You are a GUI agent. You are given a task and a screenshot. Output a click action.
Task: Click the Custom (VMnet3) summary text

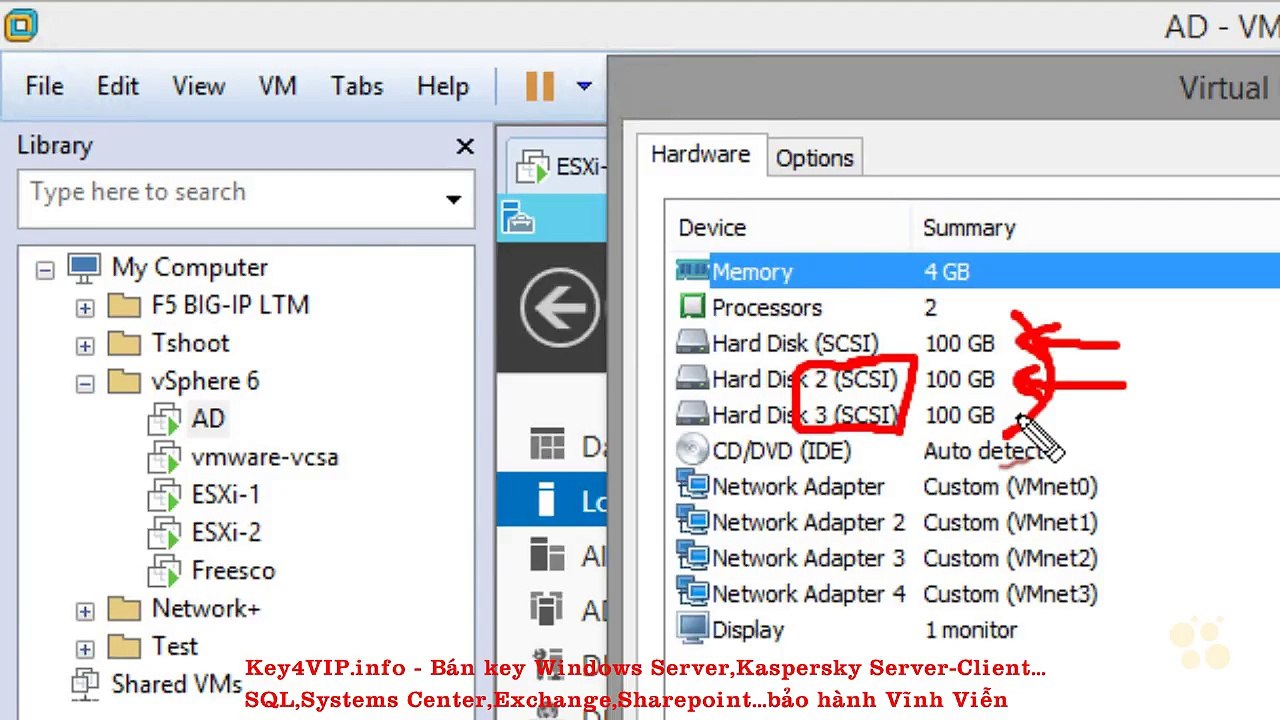(x=1010, y=594)
